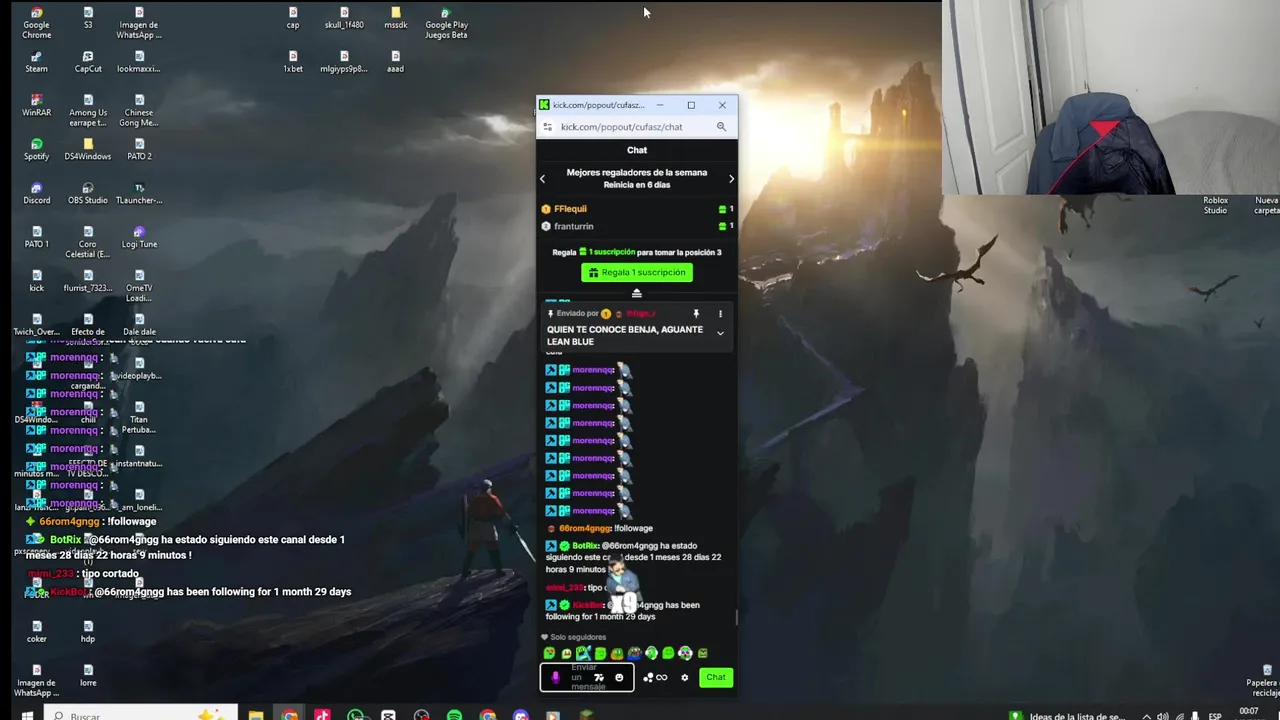Collapse the gifters leaderboard with up arrow
The width and height of the screenshot is (1280, 720).
coord(636,293)
